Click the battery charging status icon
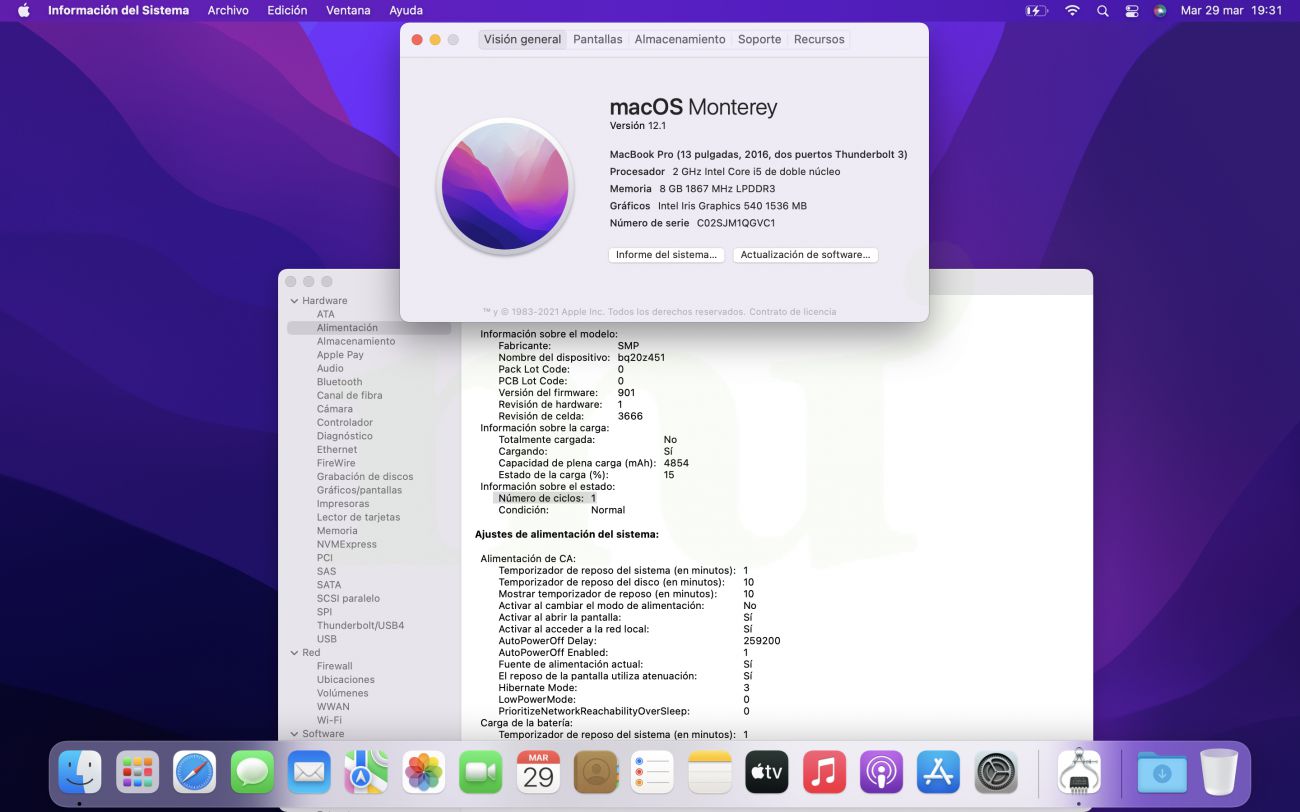Screen dimensions: 1300x812 [x=1037, y=10]
